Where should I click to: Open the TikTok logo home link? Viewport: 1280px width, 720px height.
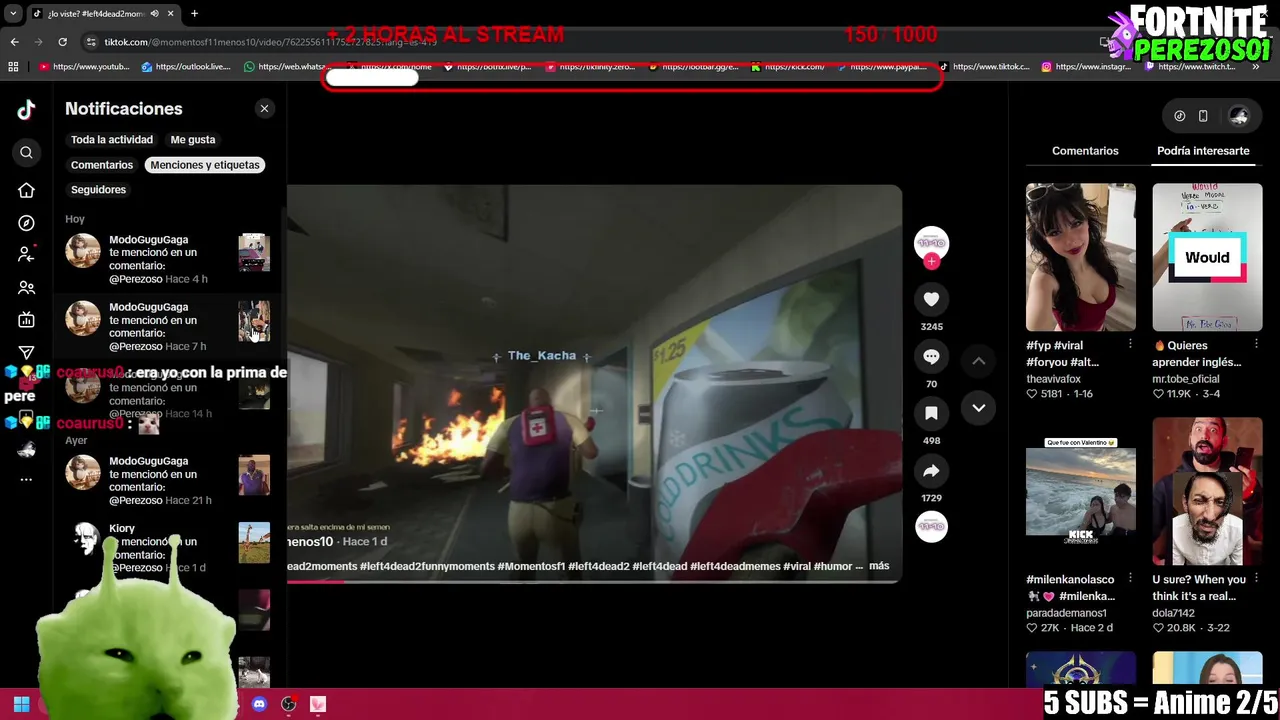point(26,110)
